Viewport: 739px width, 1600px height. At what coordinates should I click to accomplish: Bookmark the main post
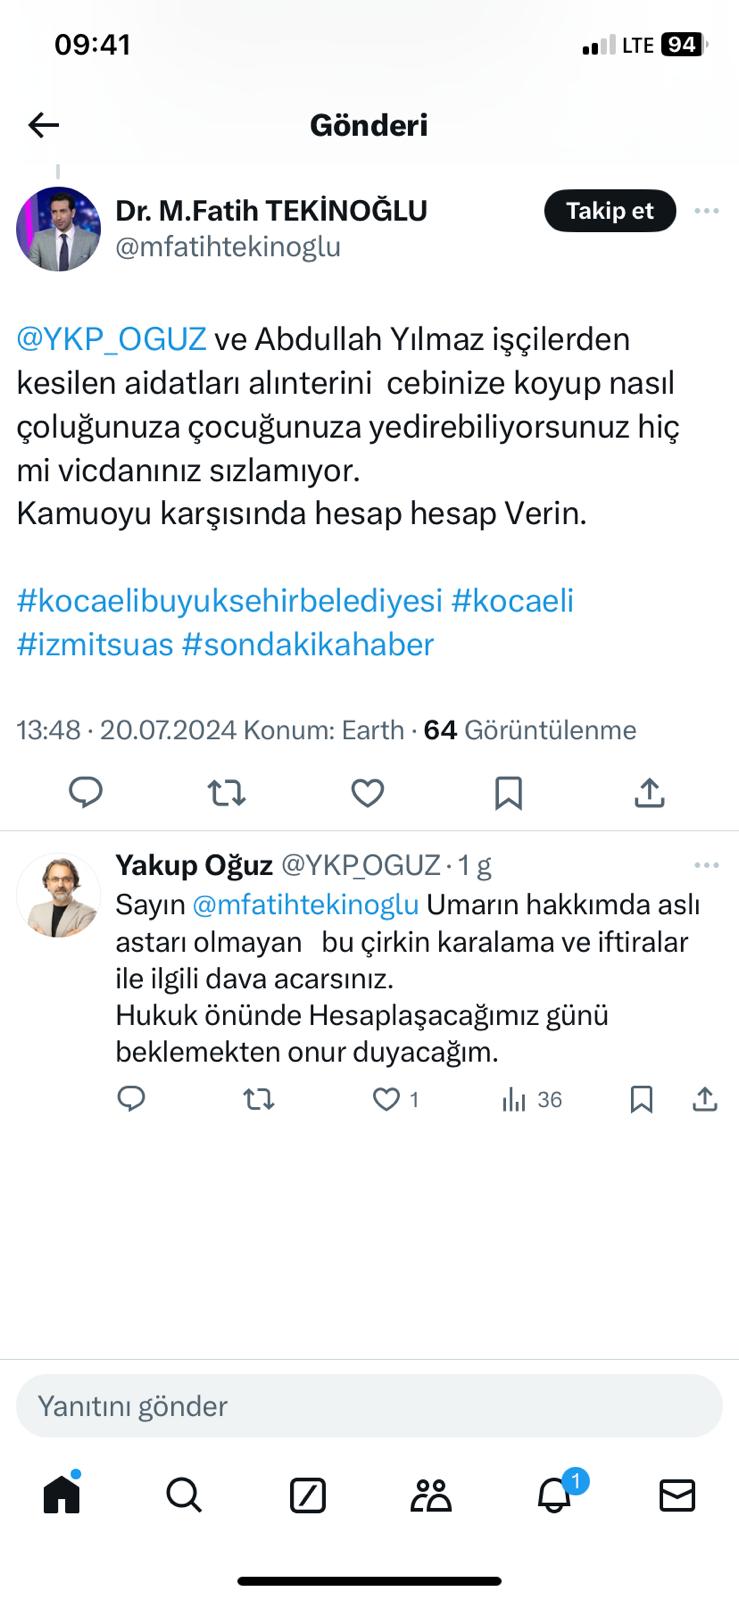pos(509,792)
